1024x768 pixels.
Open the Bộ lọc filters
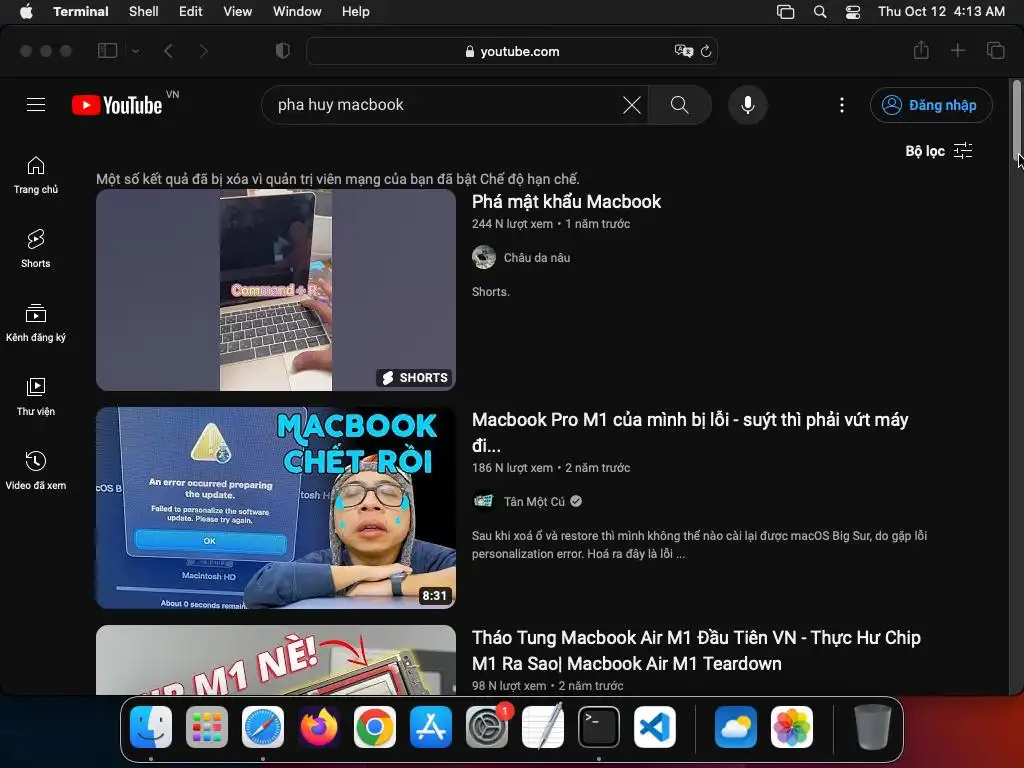[938, 151]
